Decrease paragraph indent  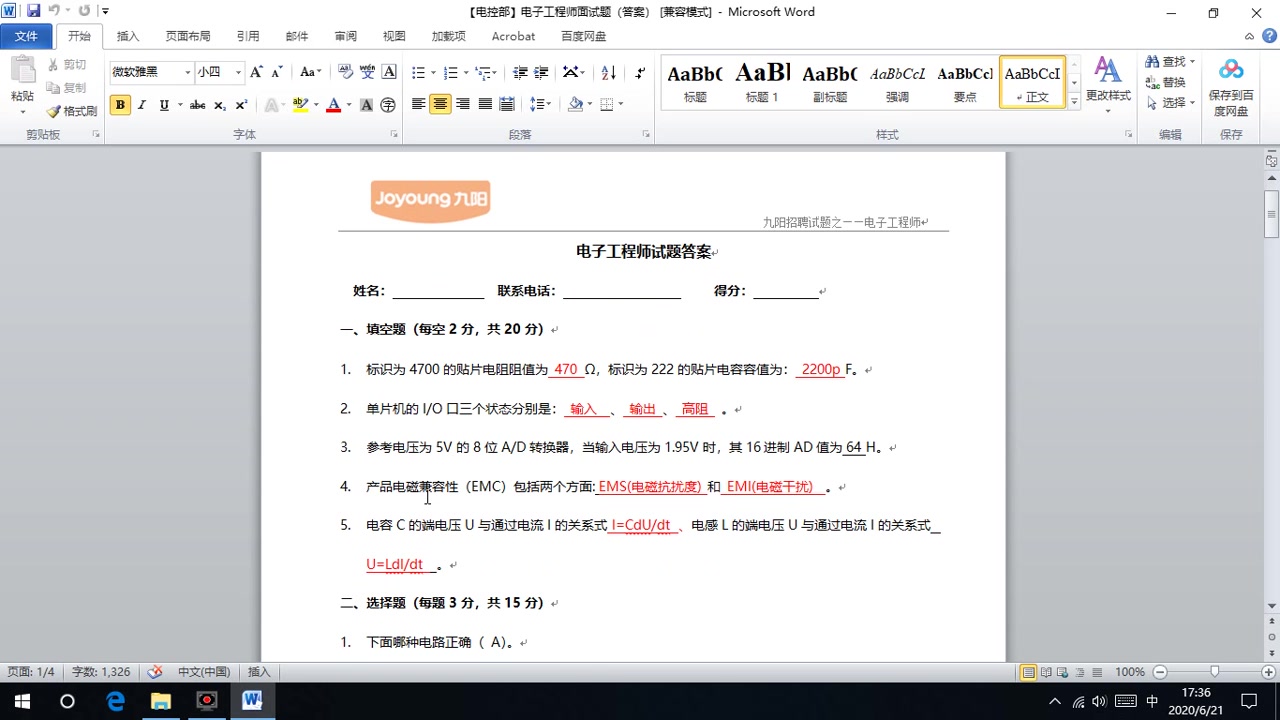click(x=520, y=72)
